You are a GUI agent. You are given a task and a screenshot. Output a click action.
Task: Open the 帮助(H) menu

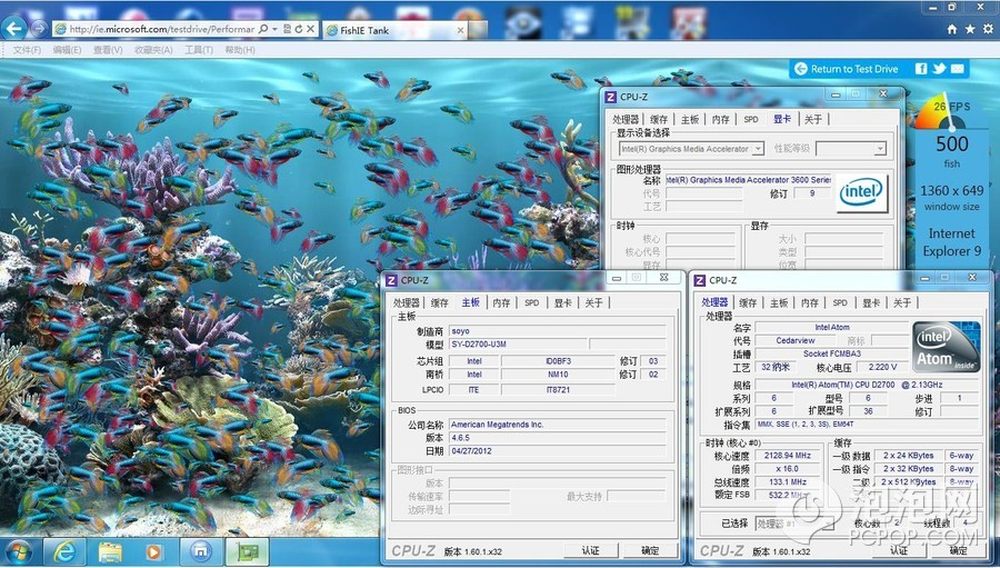240,50
